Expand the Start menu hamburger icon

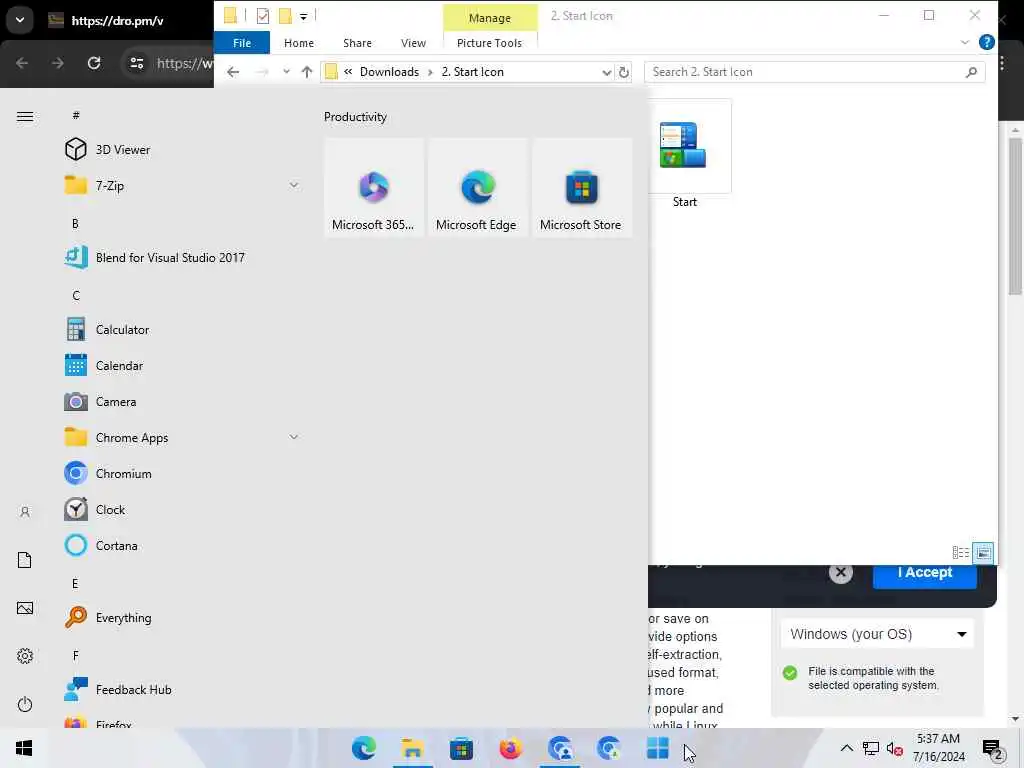pos(25,116)
